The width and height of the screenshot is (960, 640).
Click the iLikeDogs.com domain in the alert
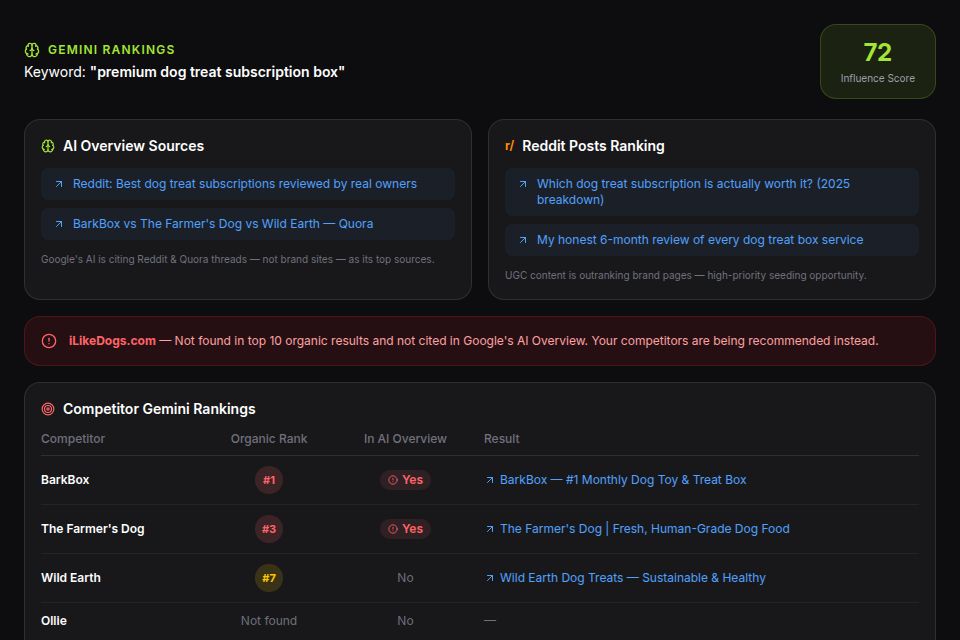112,341
